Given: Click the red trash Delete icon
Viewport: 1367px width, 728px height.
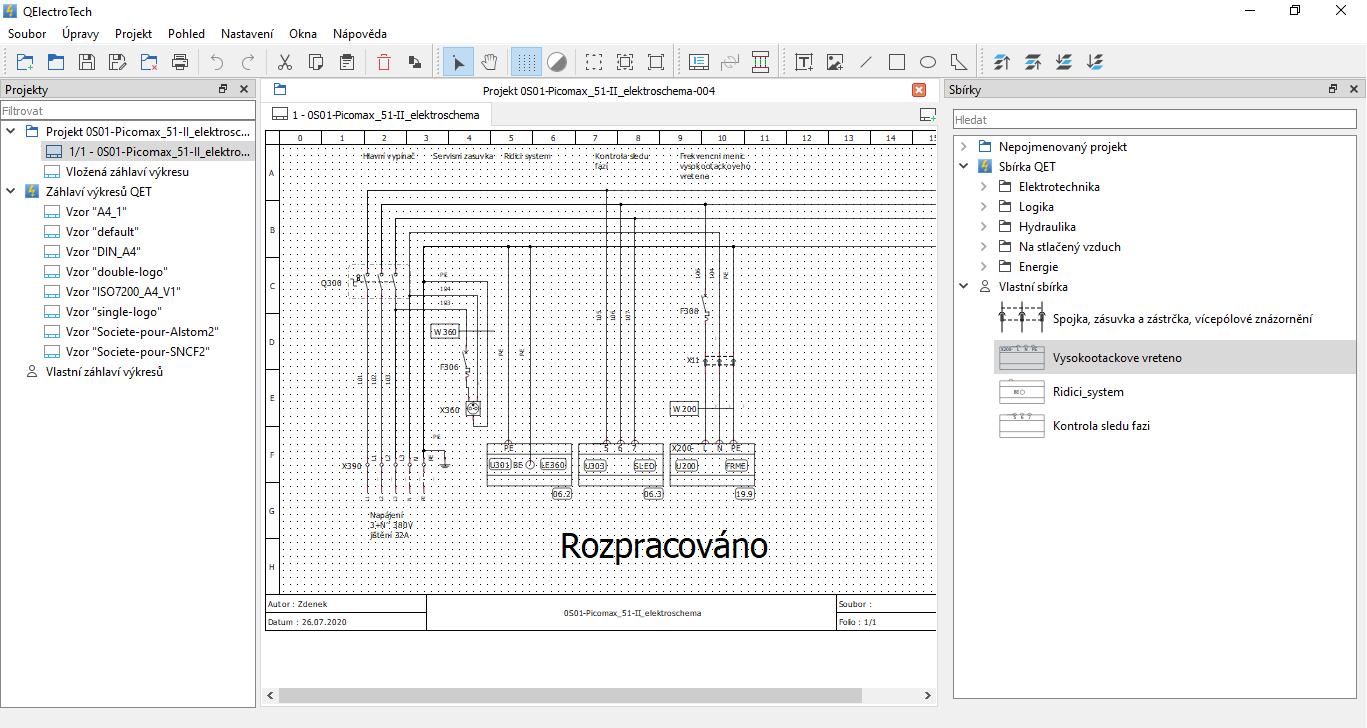Looking at the screenshot, I should [x=384, y=62].
